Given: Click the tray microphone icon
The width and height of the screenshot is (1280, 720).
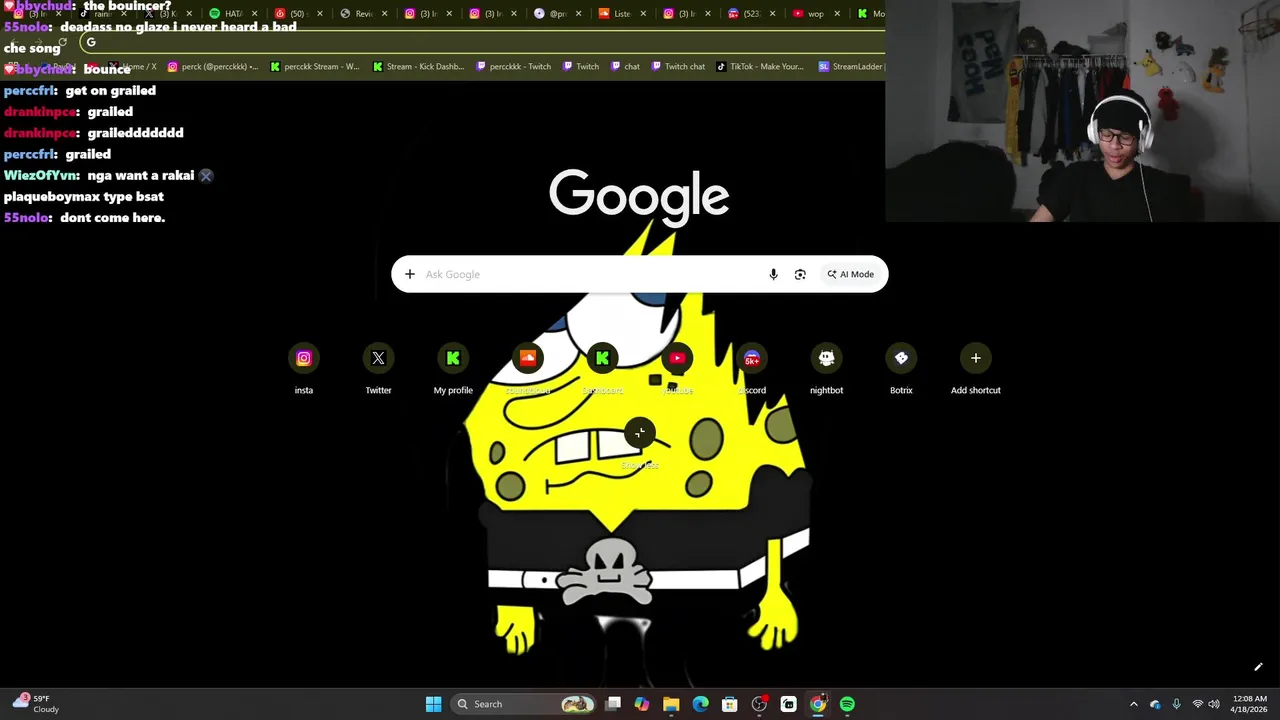Looking at the screenshot, I should pyautogui.click(x=1176, y=704).
